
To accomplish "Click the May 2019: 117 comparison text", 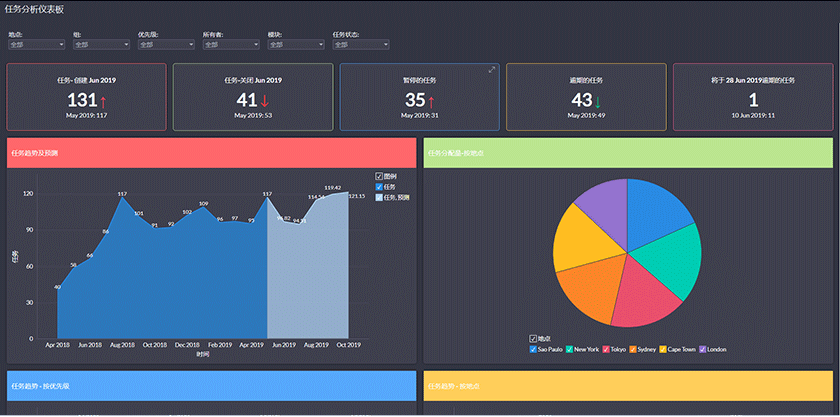I will point(86,115).
